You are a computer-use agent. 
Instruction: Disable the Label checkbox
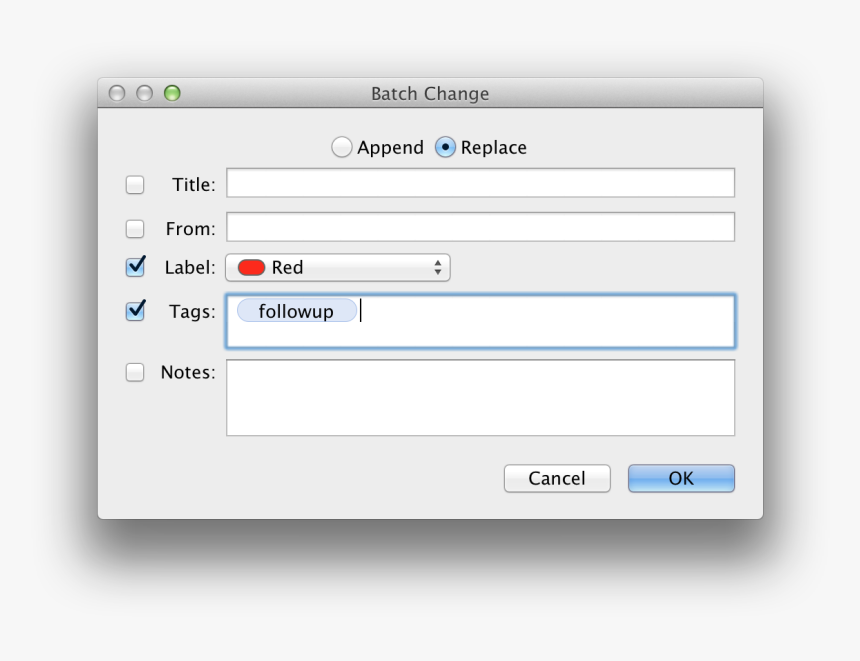click(135, 267)
